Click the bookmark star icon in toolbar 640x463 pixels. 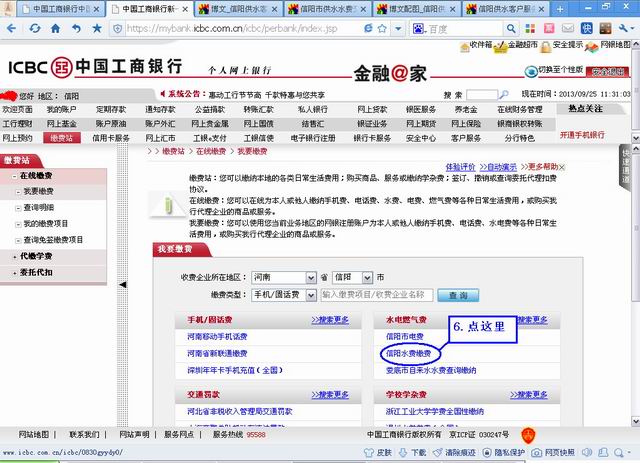96,28
